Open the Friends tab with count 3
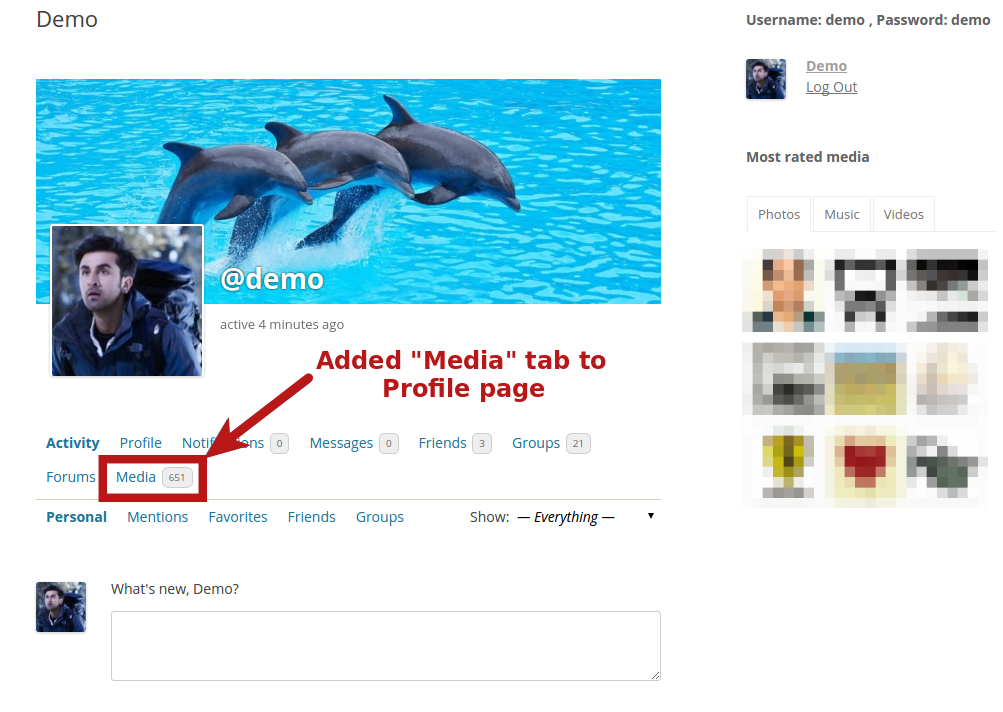Screen dimensions: 1003x712 coord(442,443)
